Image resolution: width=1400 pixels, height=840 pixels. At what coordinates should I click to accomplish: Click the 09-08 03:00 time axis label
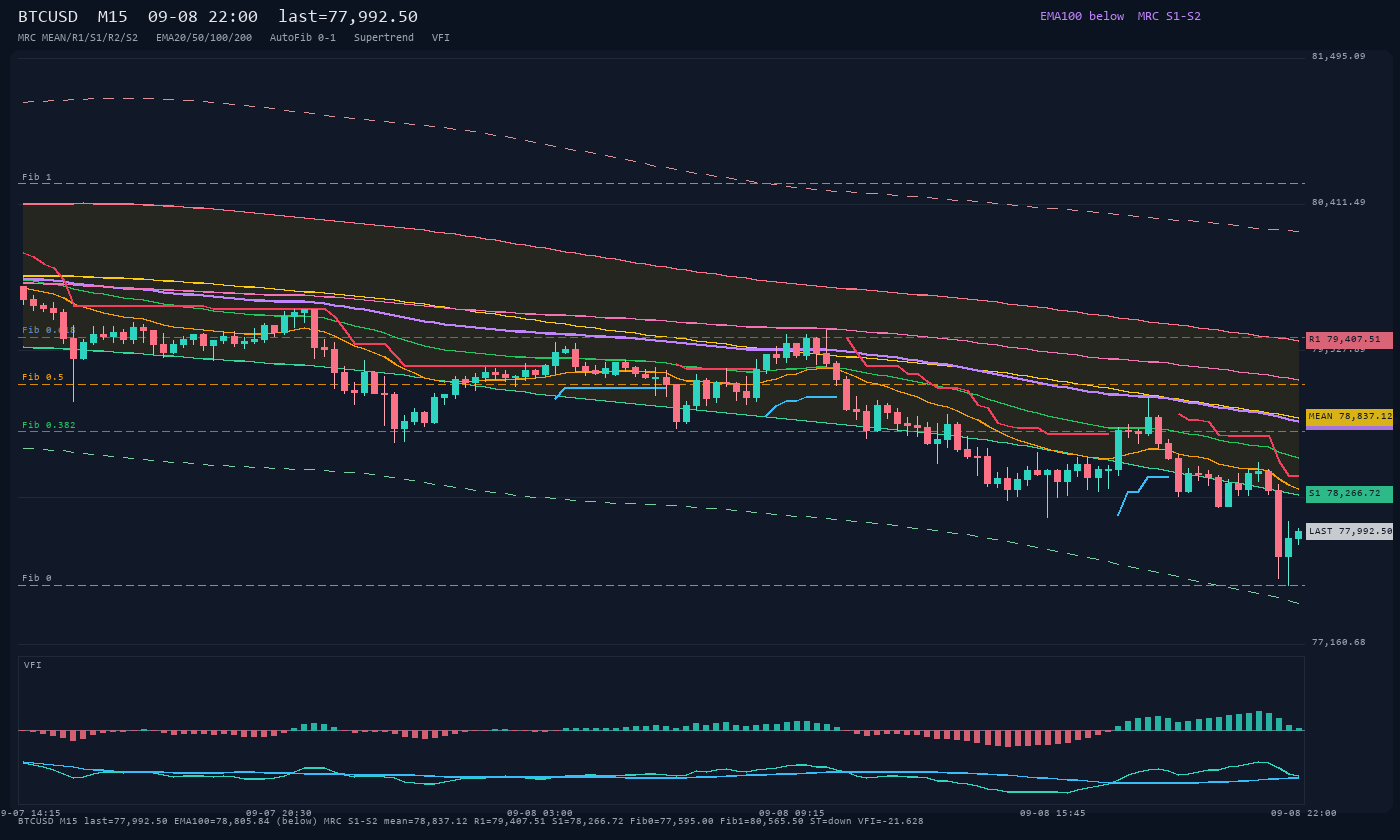[x=540, y=813]
